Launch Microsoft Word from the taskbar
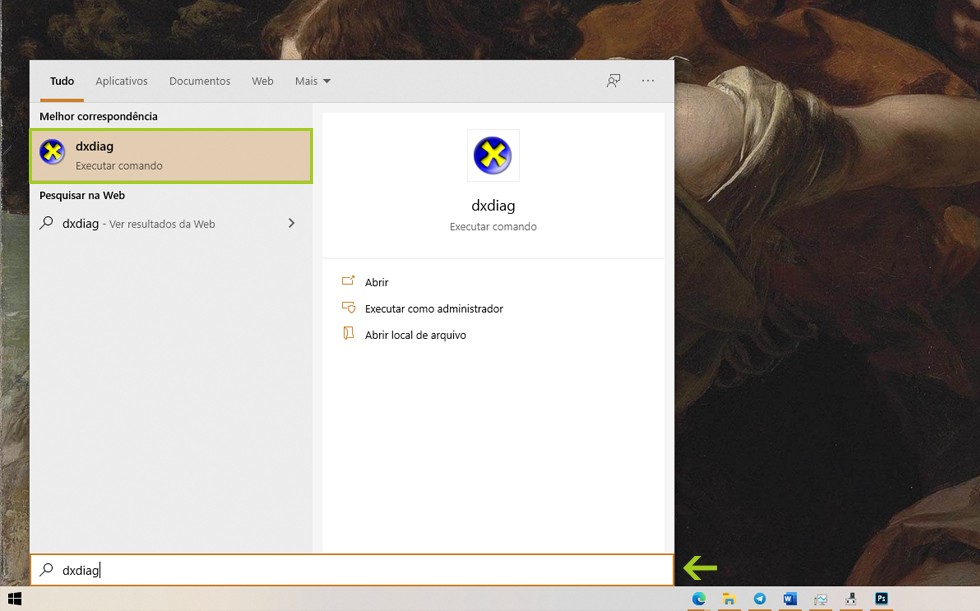 (790, 599)
